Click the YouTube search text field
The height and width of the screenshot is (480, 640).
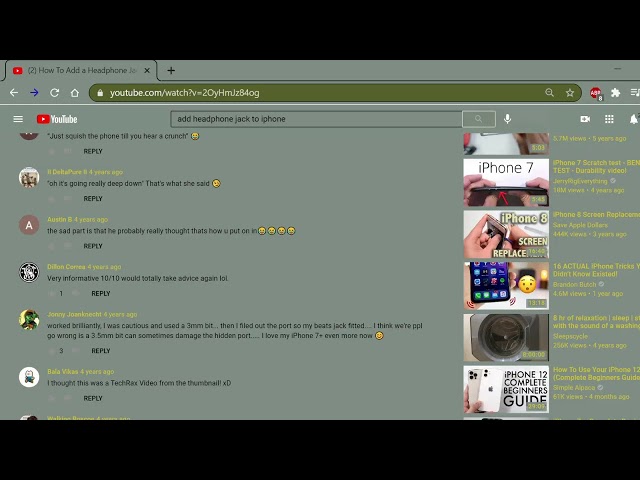coord(315,119)
